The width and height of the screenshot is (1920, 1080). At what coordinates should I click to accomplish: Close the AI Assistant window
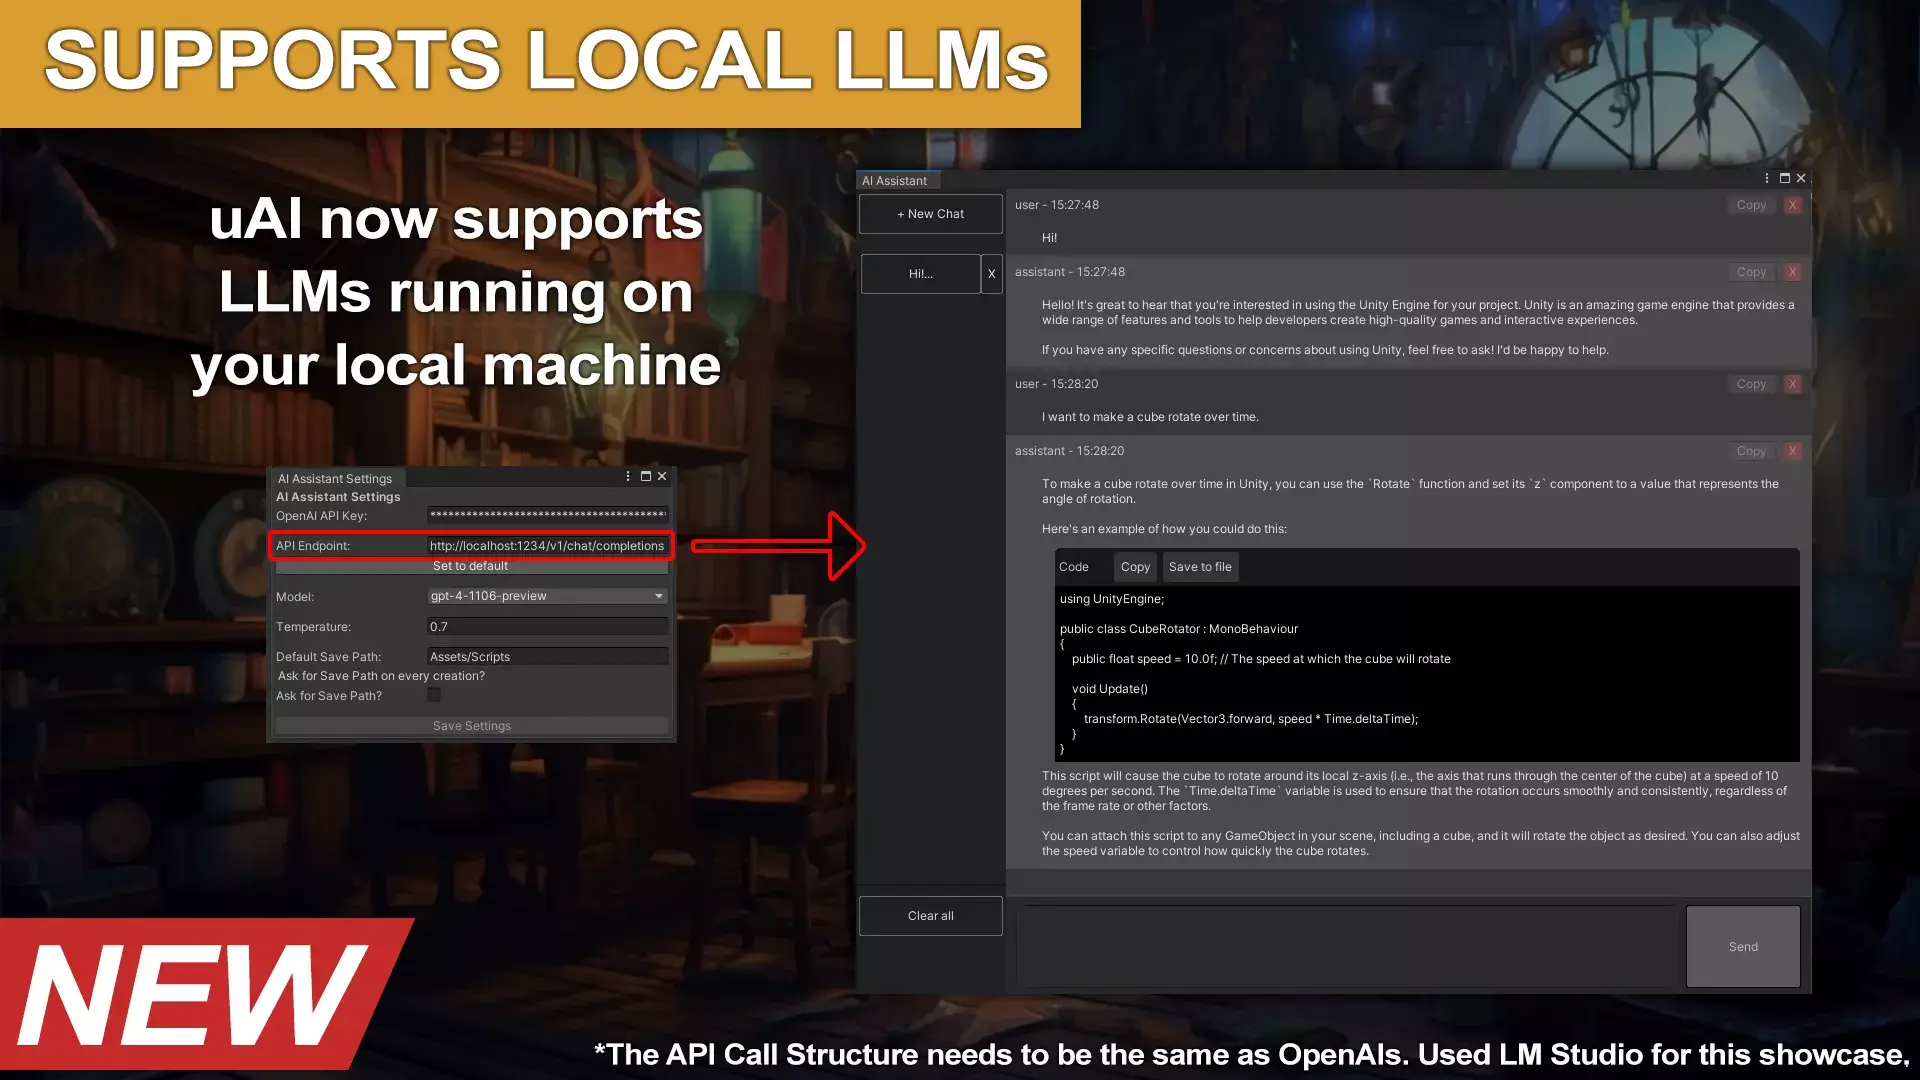point(1801,178)
